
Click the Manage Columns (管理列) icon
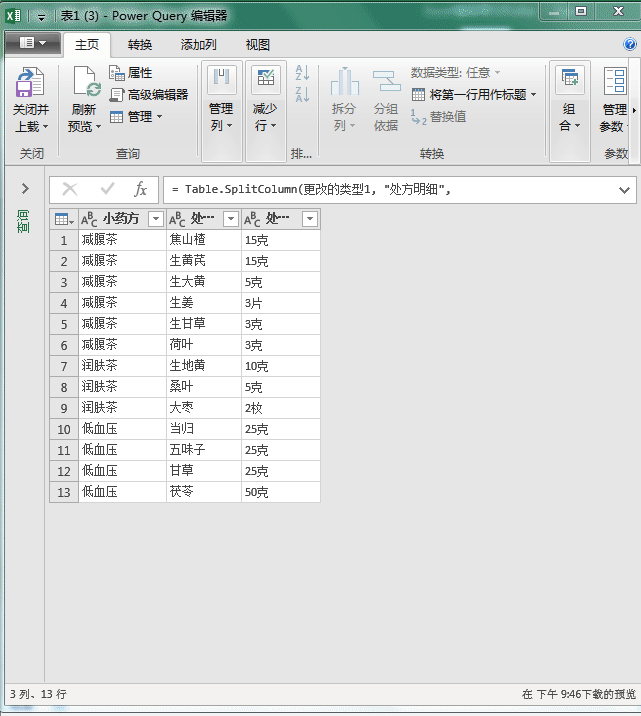click(x=221, y=79)
